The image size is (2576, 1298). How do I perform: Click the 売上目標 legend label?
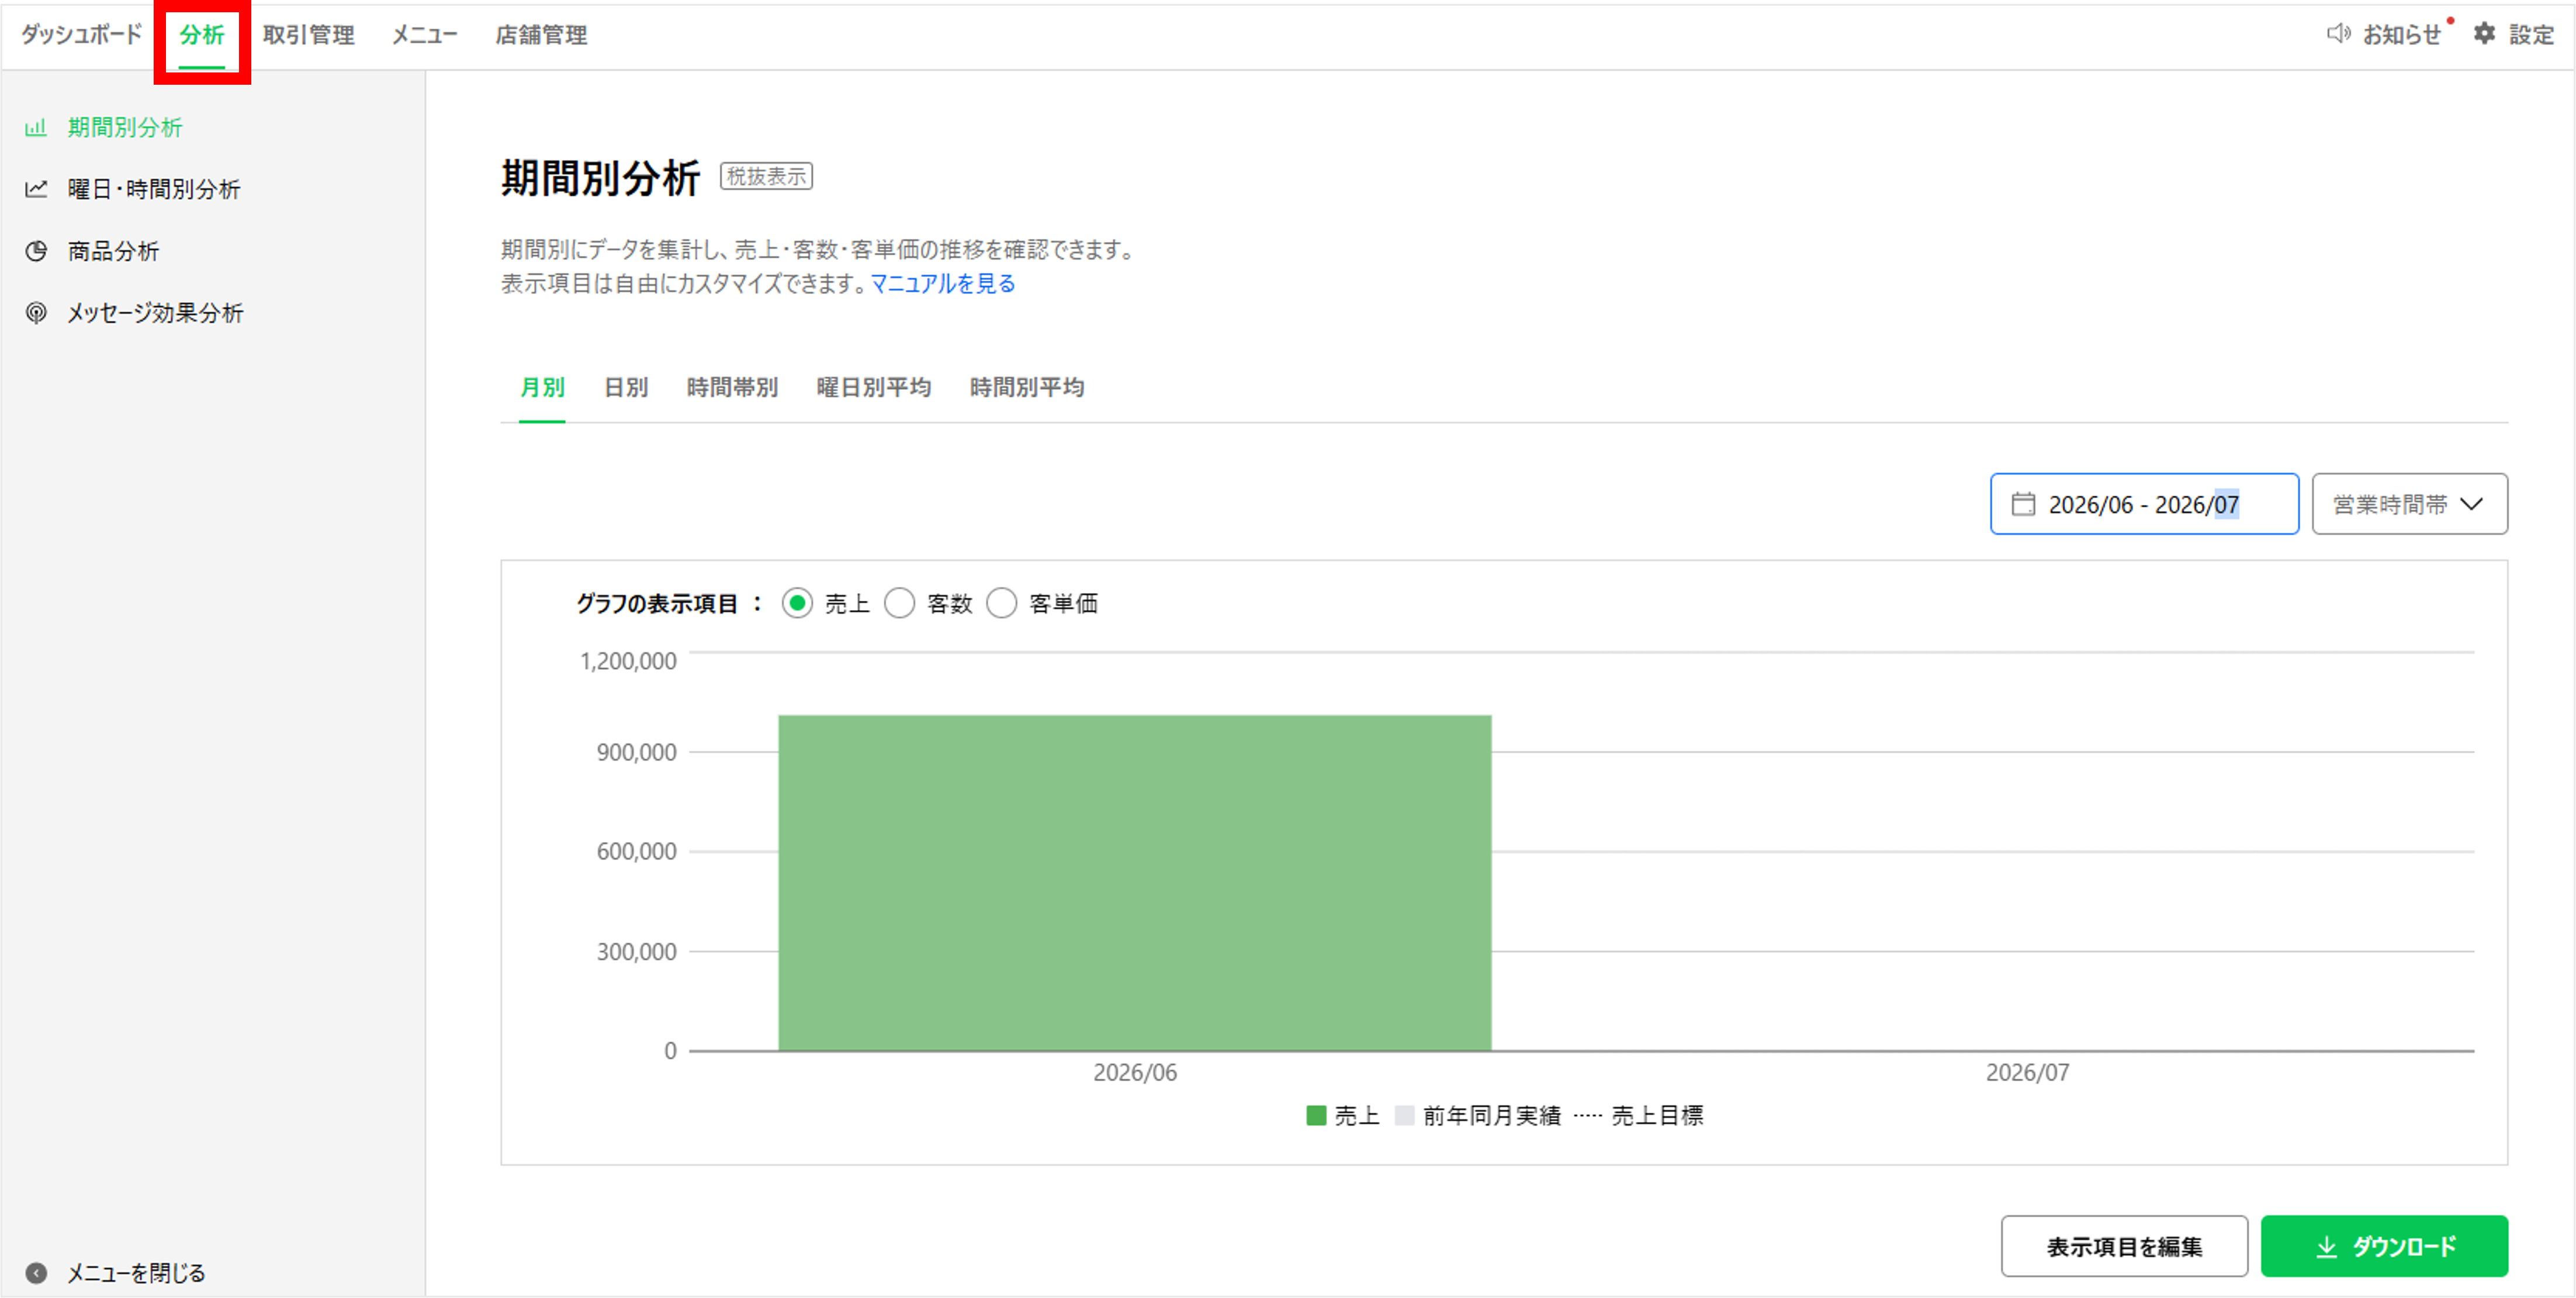(x=1657, y=1116)
